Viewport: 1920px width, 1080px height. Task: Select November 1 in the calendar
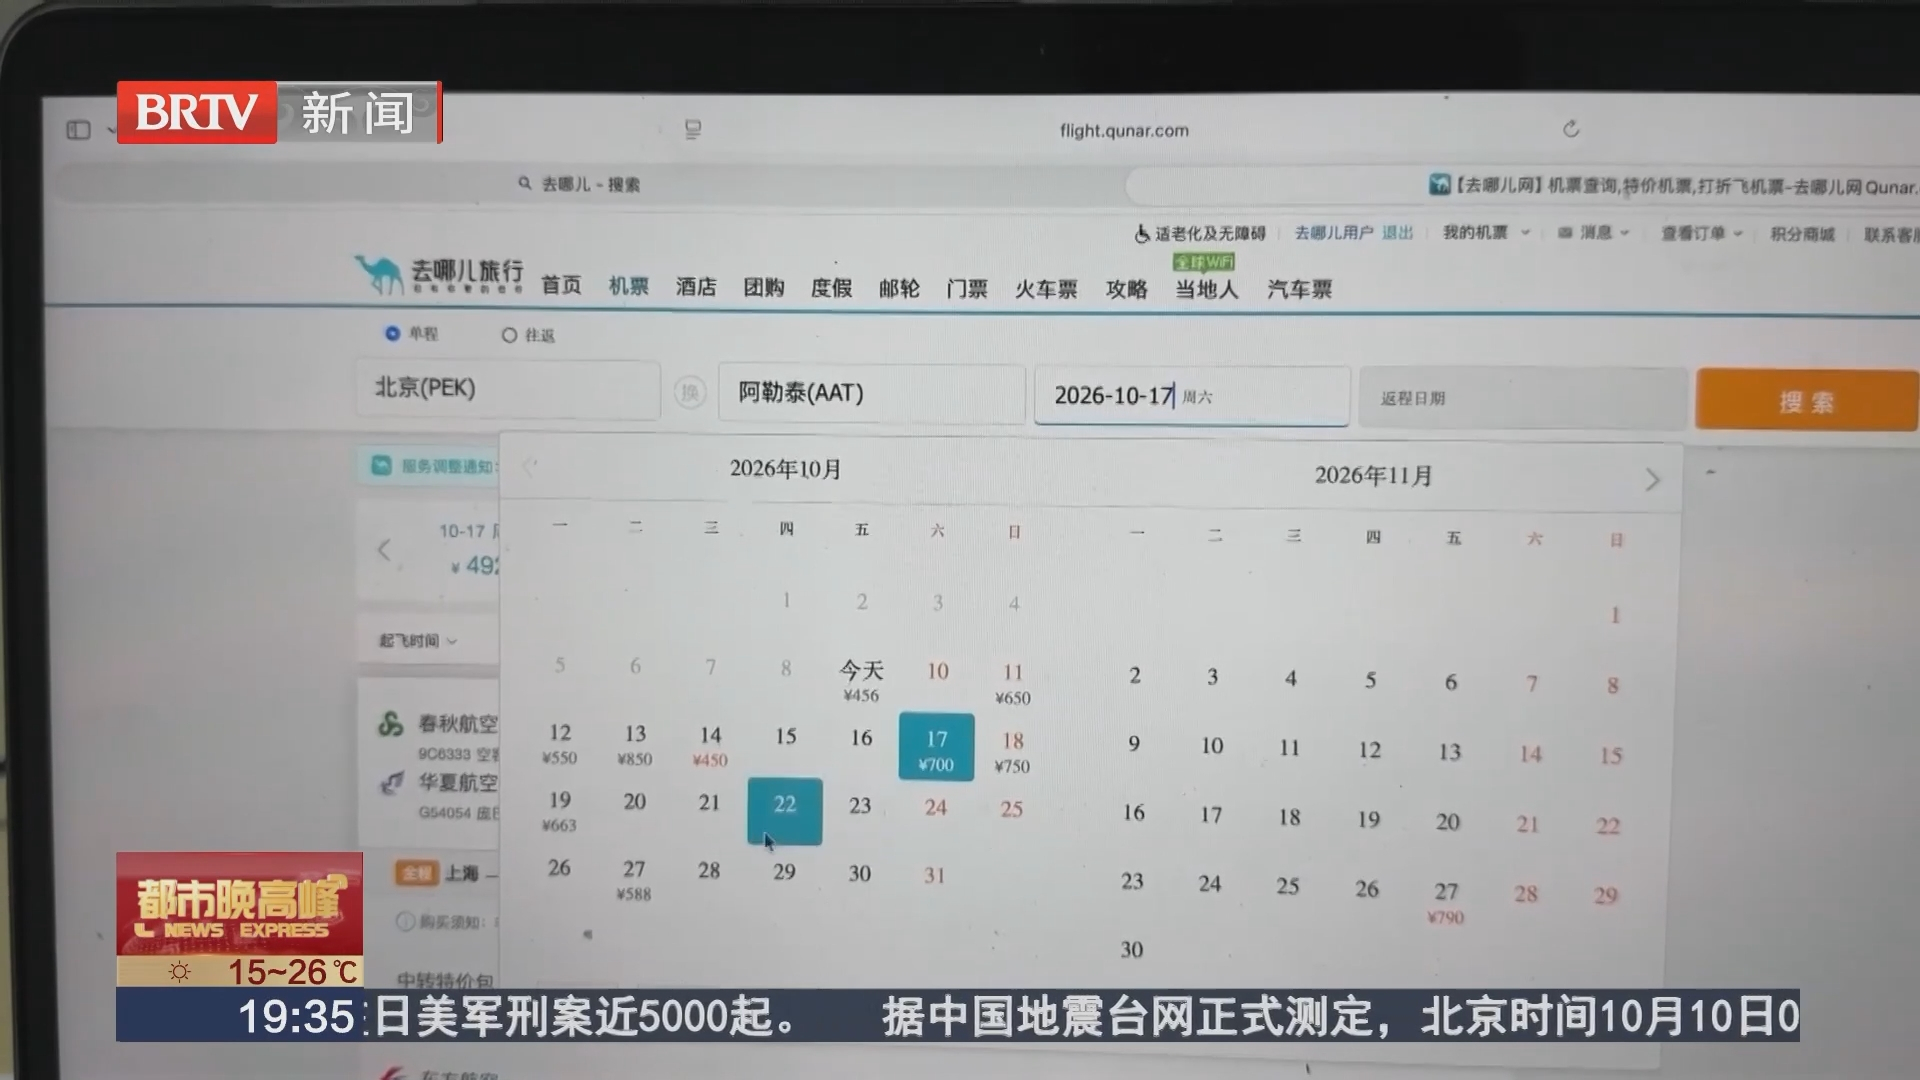tap(1614, 615)
